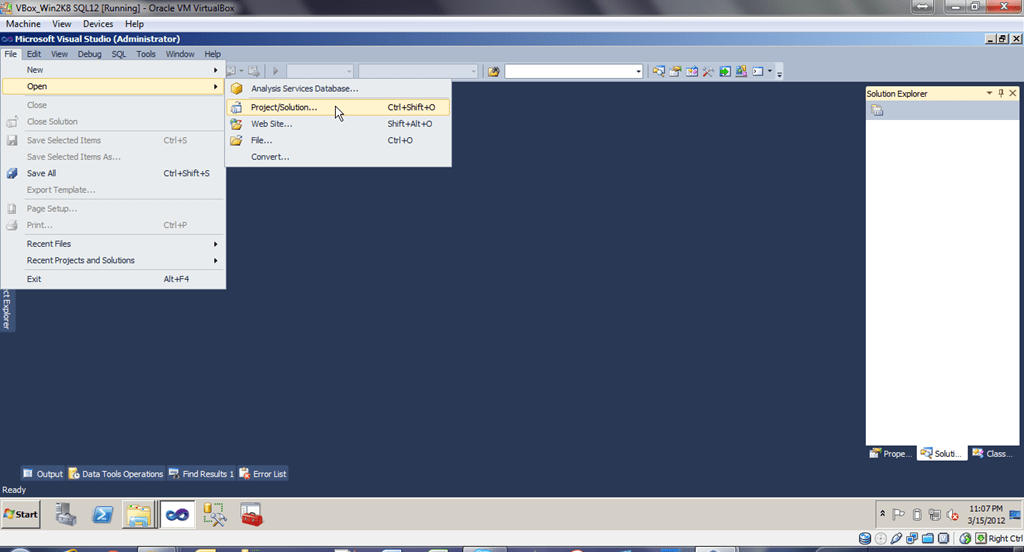The height and width of the screenshot is (552, 1024).
Task: Switch to the Class View tab
Action: tap(993, 453)
